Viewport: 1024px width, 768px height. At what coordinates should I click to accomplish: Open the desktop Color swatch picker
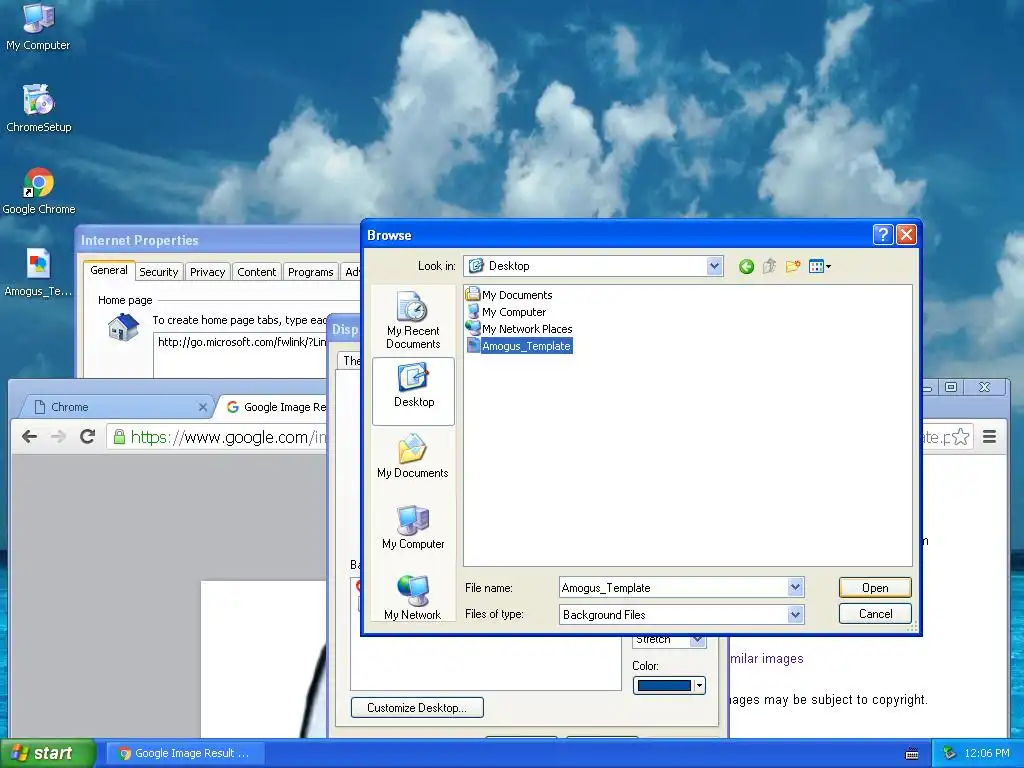point(669,686)
